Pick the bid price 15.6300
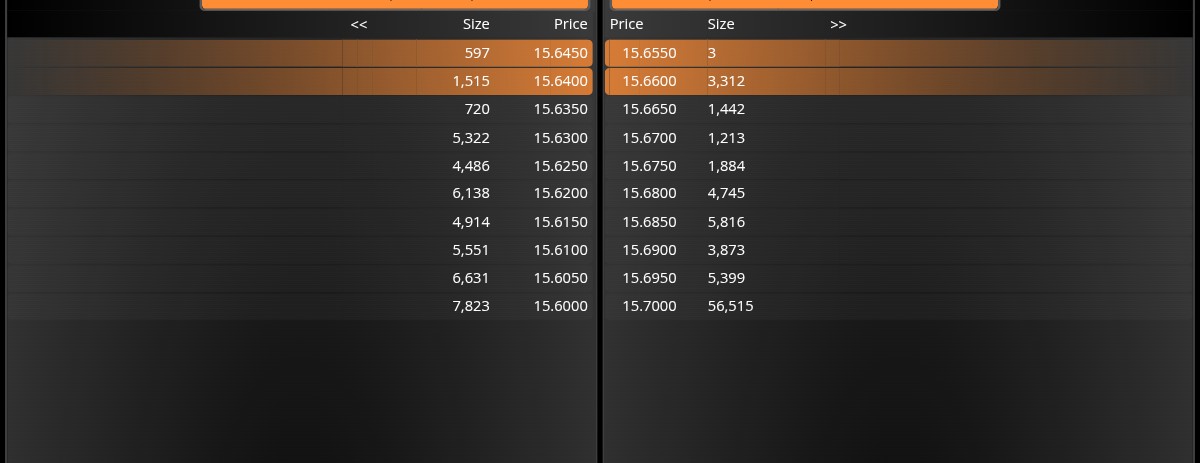Screen dimensions: 1200x463 [560, 138]
